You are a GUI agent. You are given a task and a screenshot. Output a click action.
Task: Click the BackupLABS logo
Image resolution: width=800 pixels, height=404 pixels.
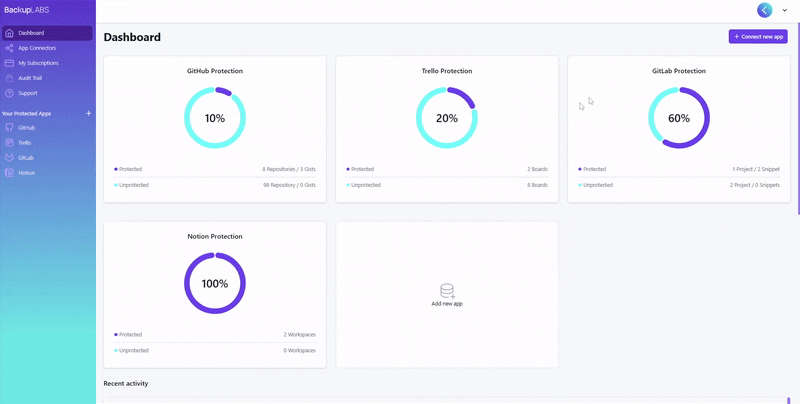[27, 10]
